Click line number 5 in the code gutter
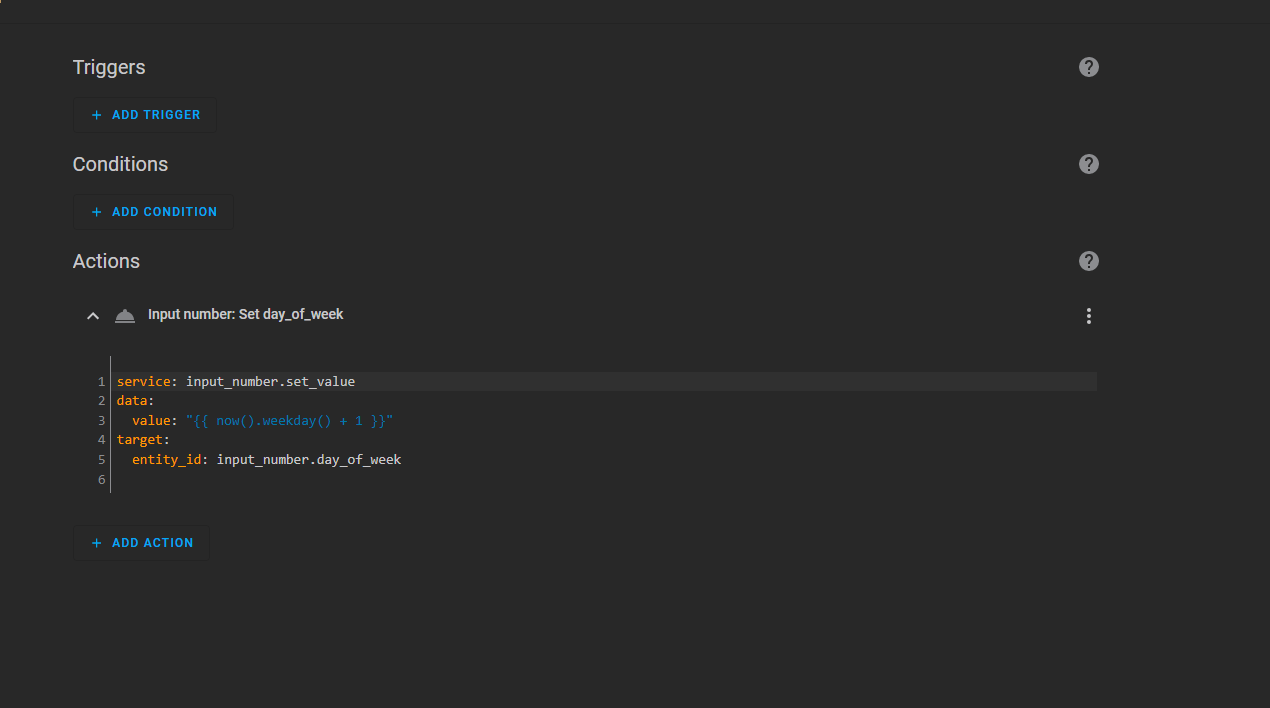Viewport: 1270px width, 708px height. pyautogui.click(x=101, y=459)
